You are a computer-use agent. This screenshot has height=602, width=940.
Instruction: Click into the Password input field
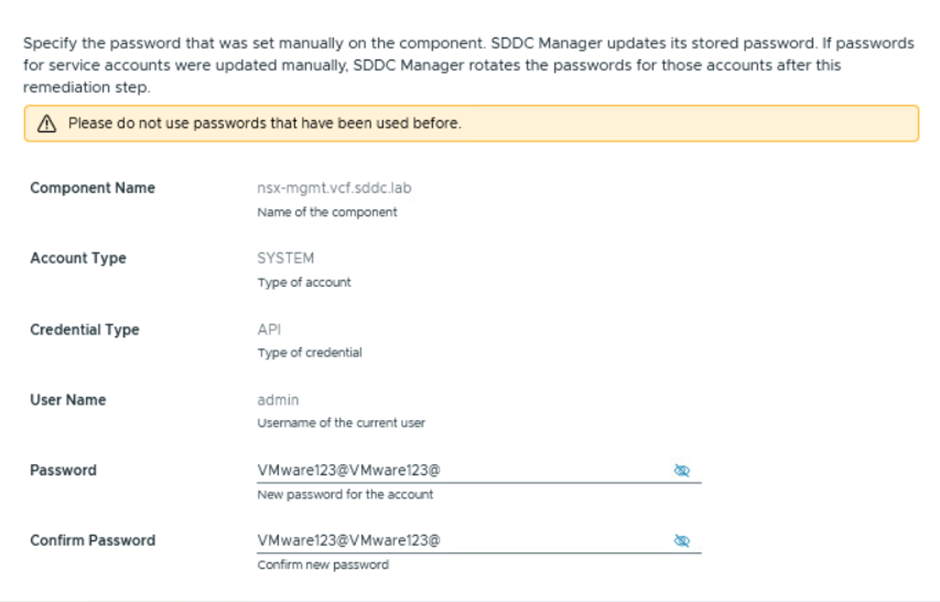coord(460,470)
